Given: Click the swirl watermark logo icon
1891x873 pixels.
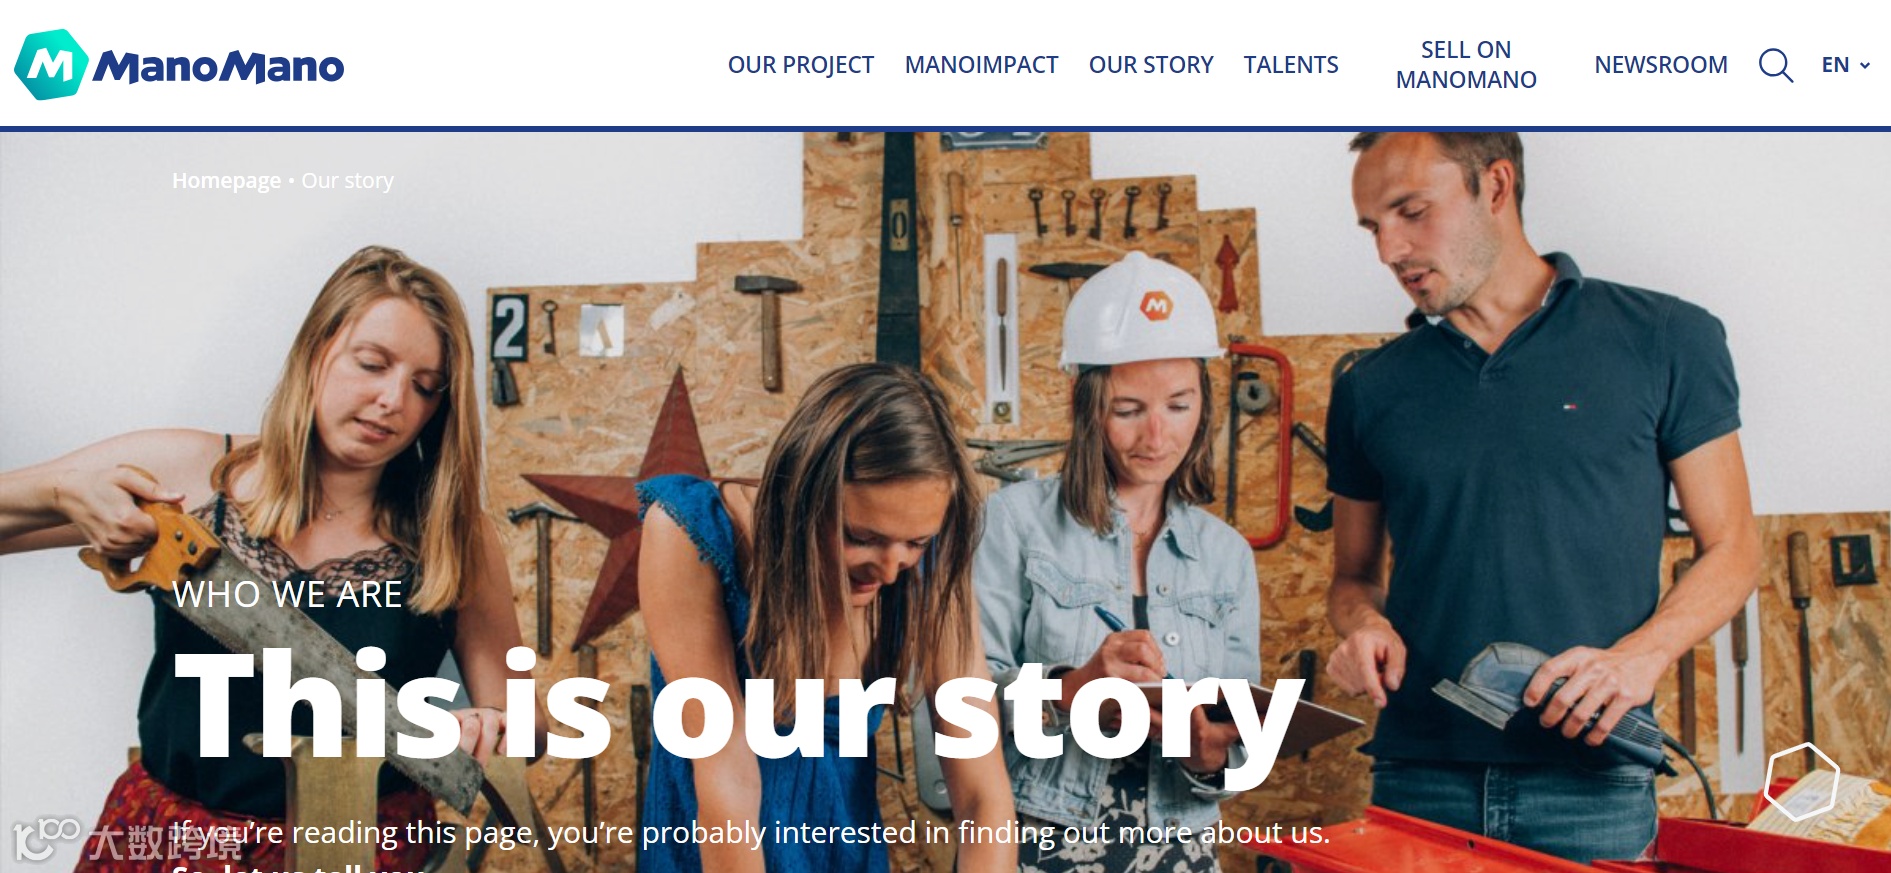Looking at the screenshot, I should click(45, 839).
